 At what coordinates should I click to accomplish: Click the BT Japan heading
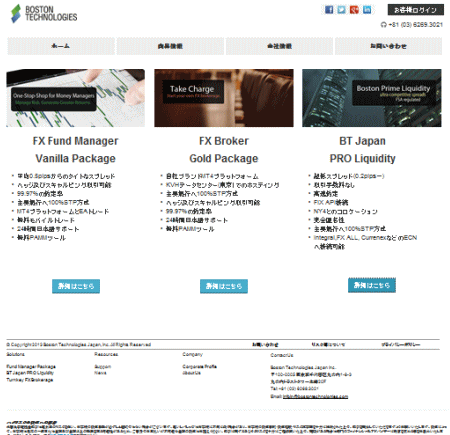click(x=362, y=141)
